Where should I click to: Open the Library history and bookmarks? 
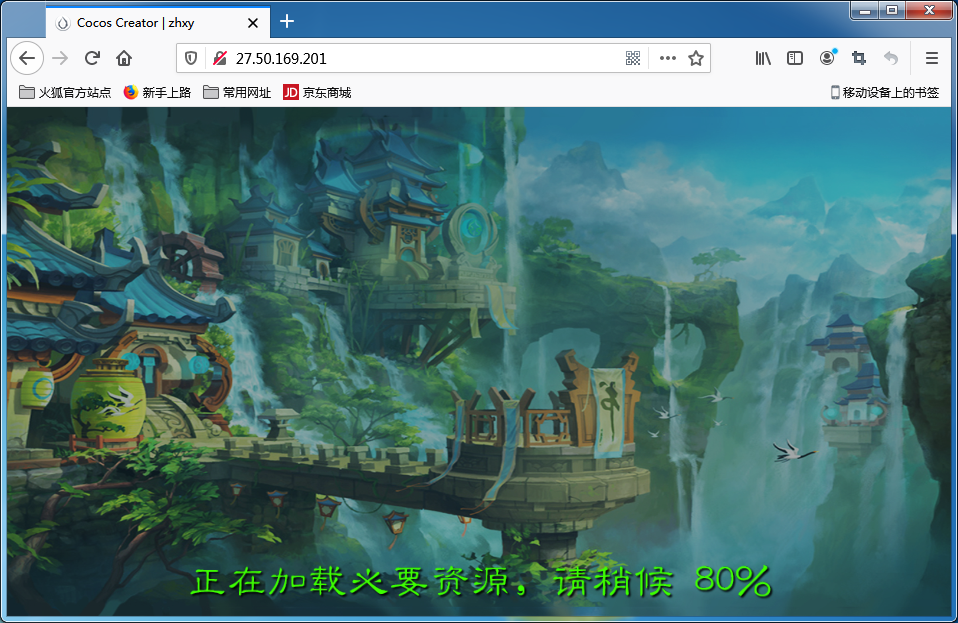click(763, 58)
